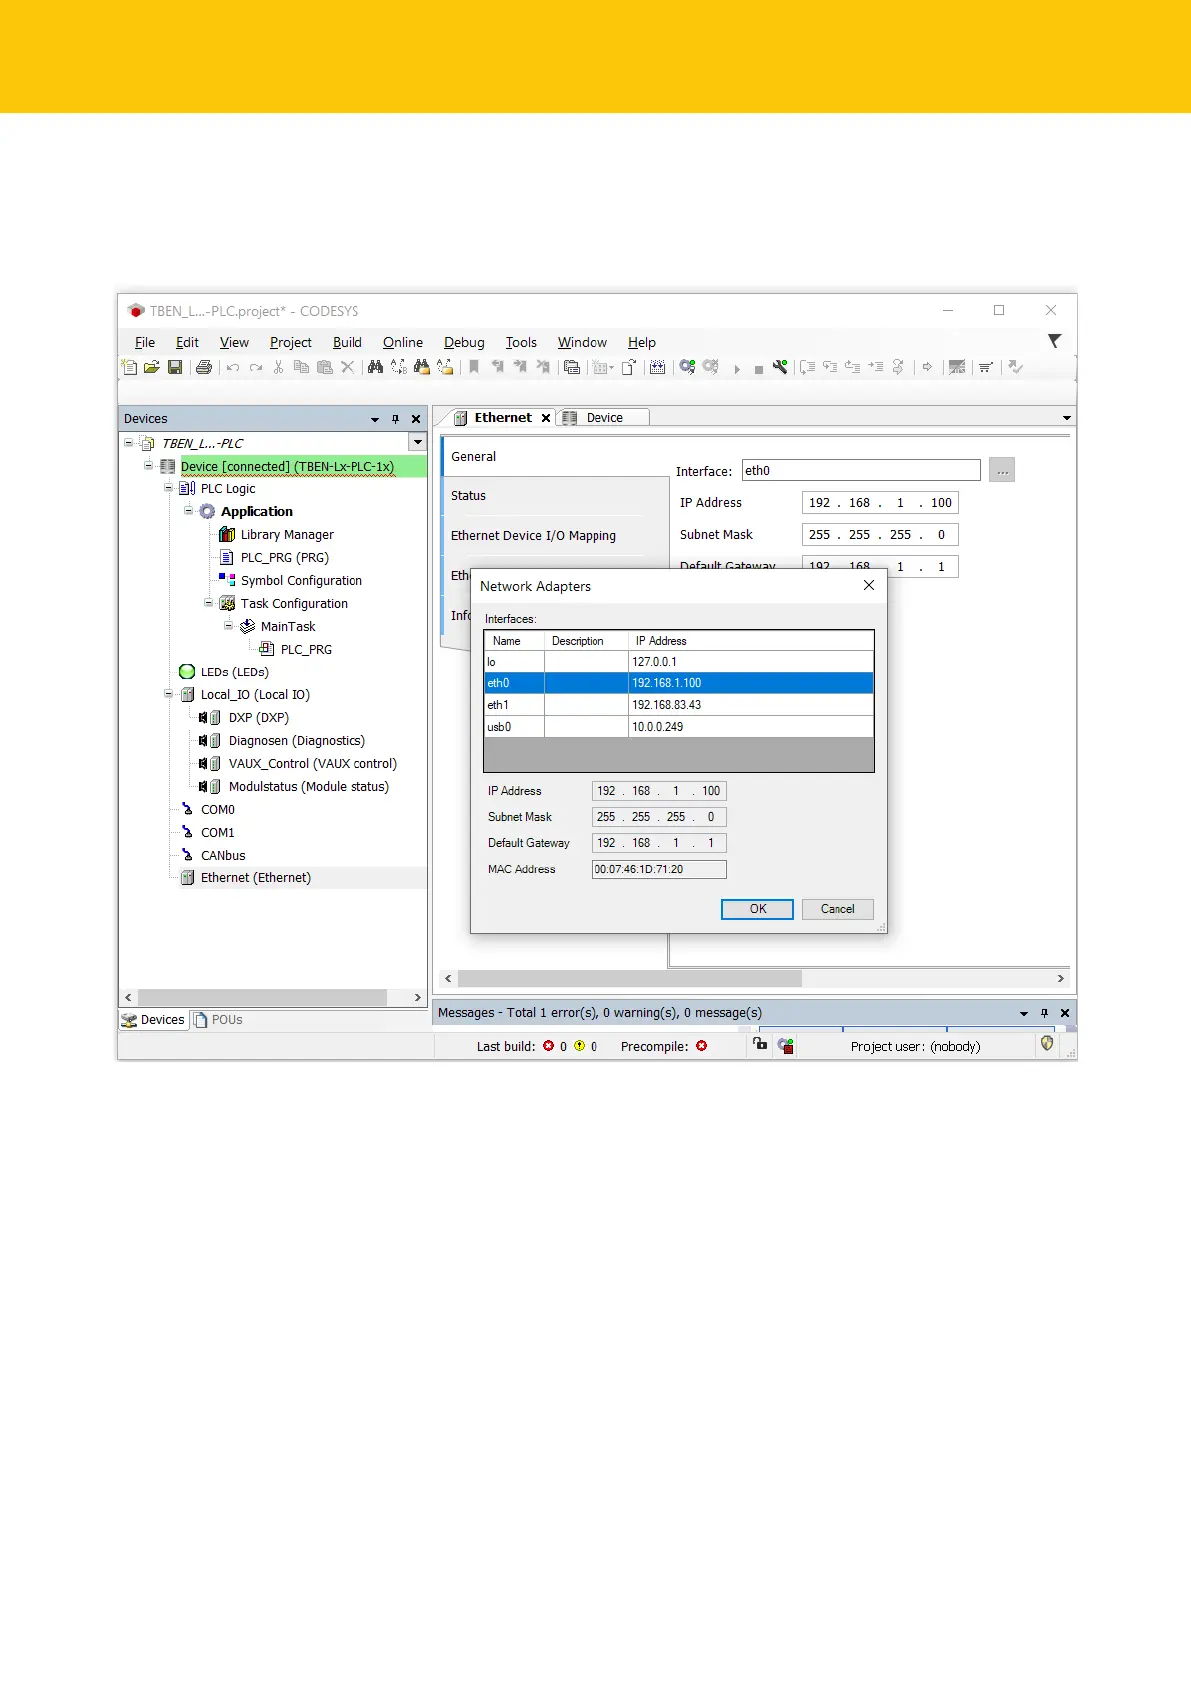Screen dimensions: 1191x1684
Task: Click the red error icon beside Last build
Action: pos(548,1046)
